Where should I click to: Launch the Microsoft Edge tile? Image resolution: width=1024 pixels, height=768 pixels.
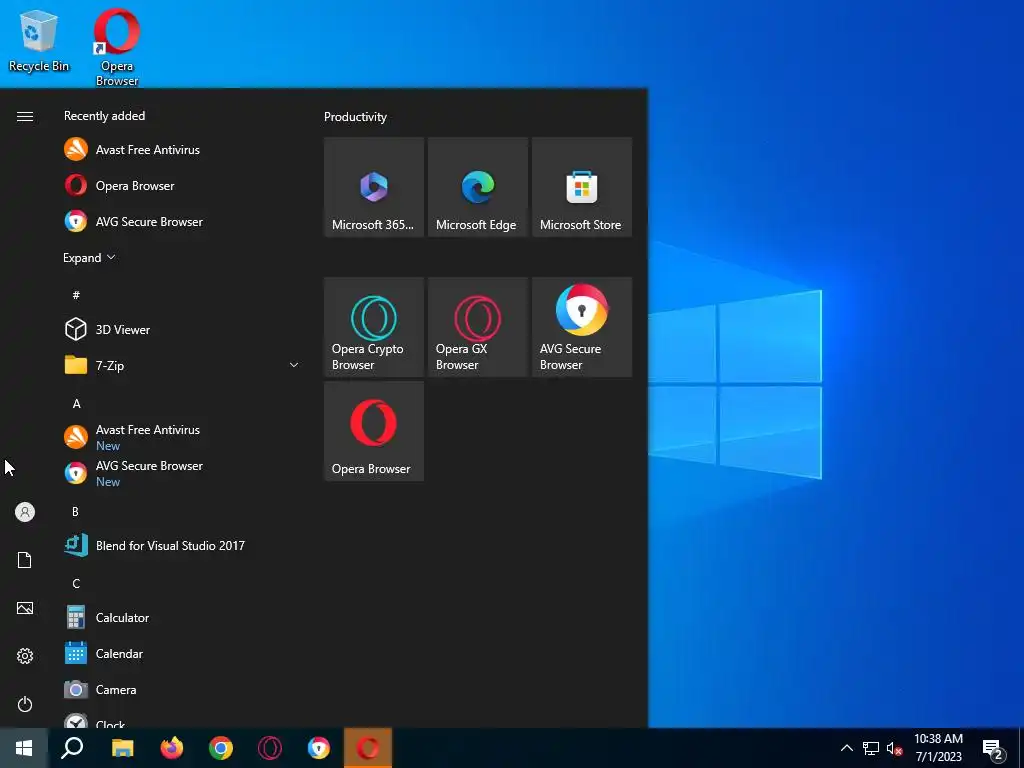coord(477,187)
